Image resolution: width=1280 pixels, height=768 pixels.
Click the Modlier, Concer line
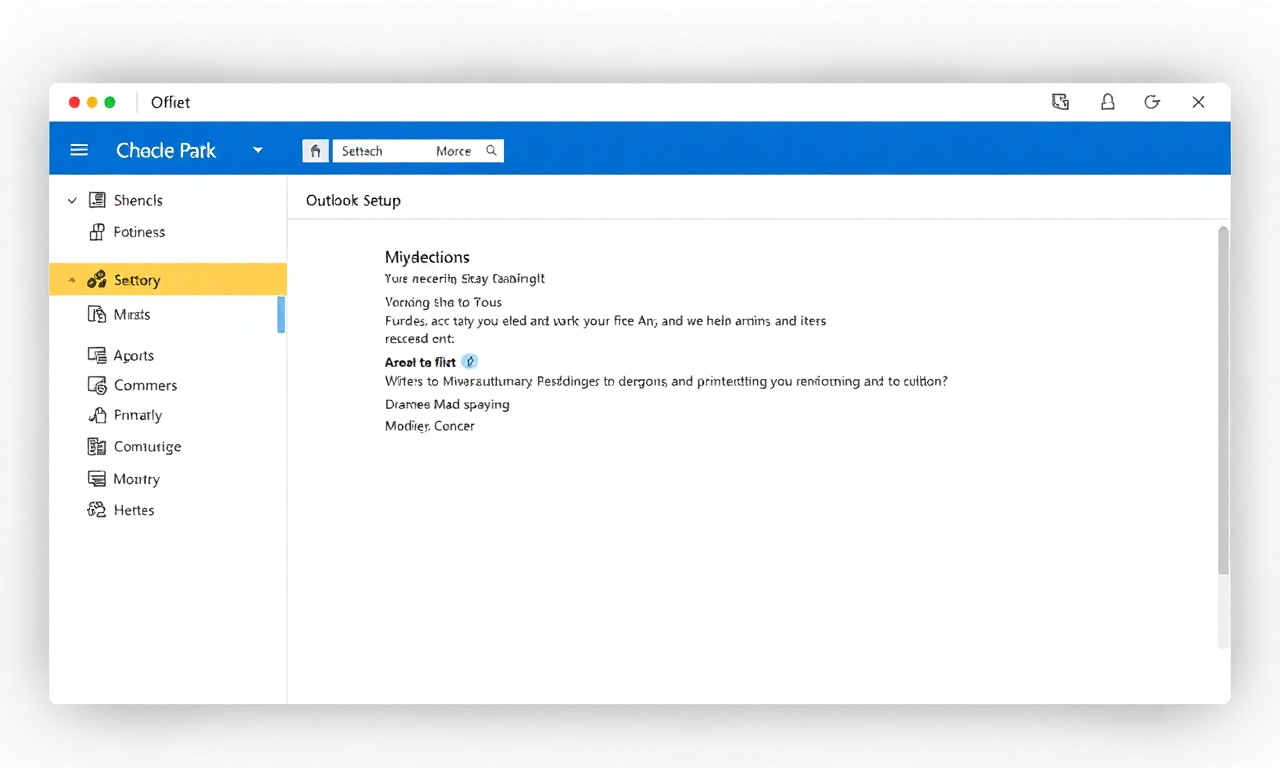click(430, 426)
